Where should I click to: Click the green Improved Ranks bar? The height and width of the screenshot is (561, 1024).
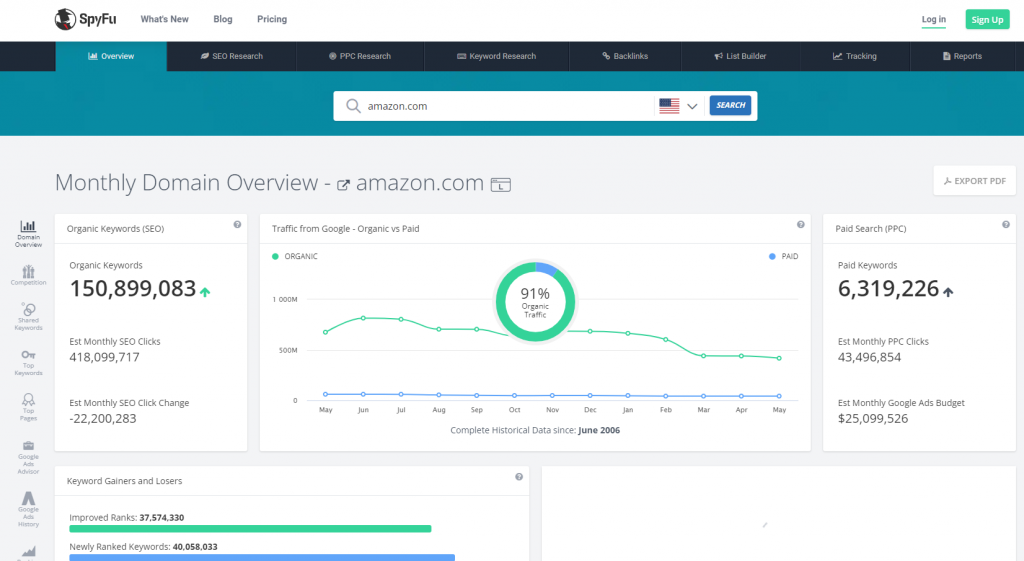(x=250, y=528)
